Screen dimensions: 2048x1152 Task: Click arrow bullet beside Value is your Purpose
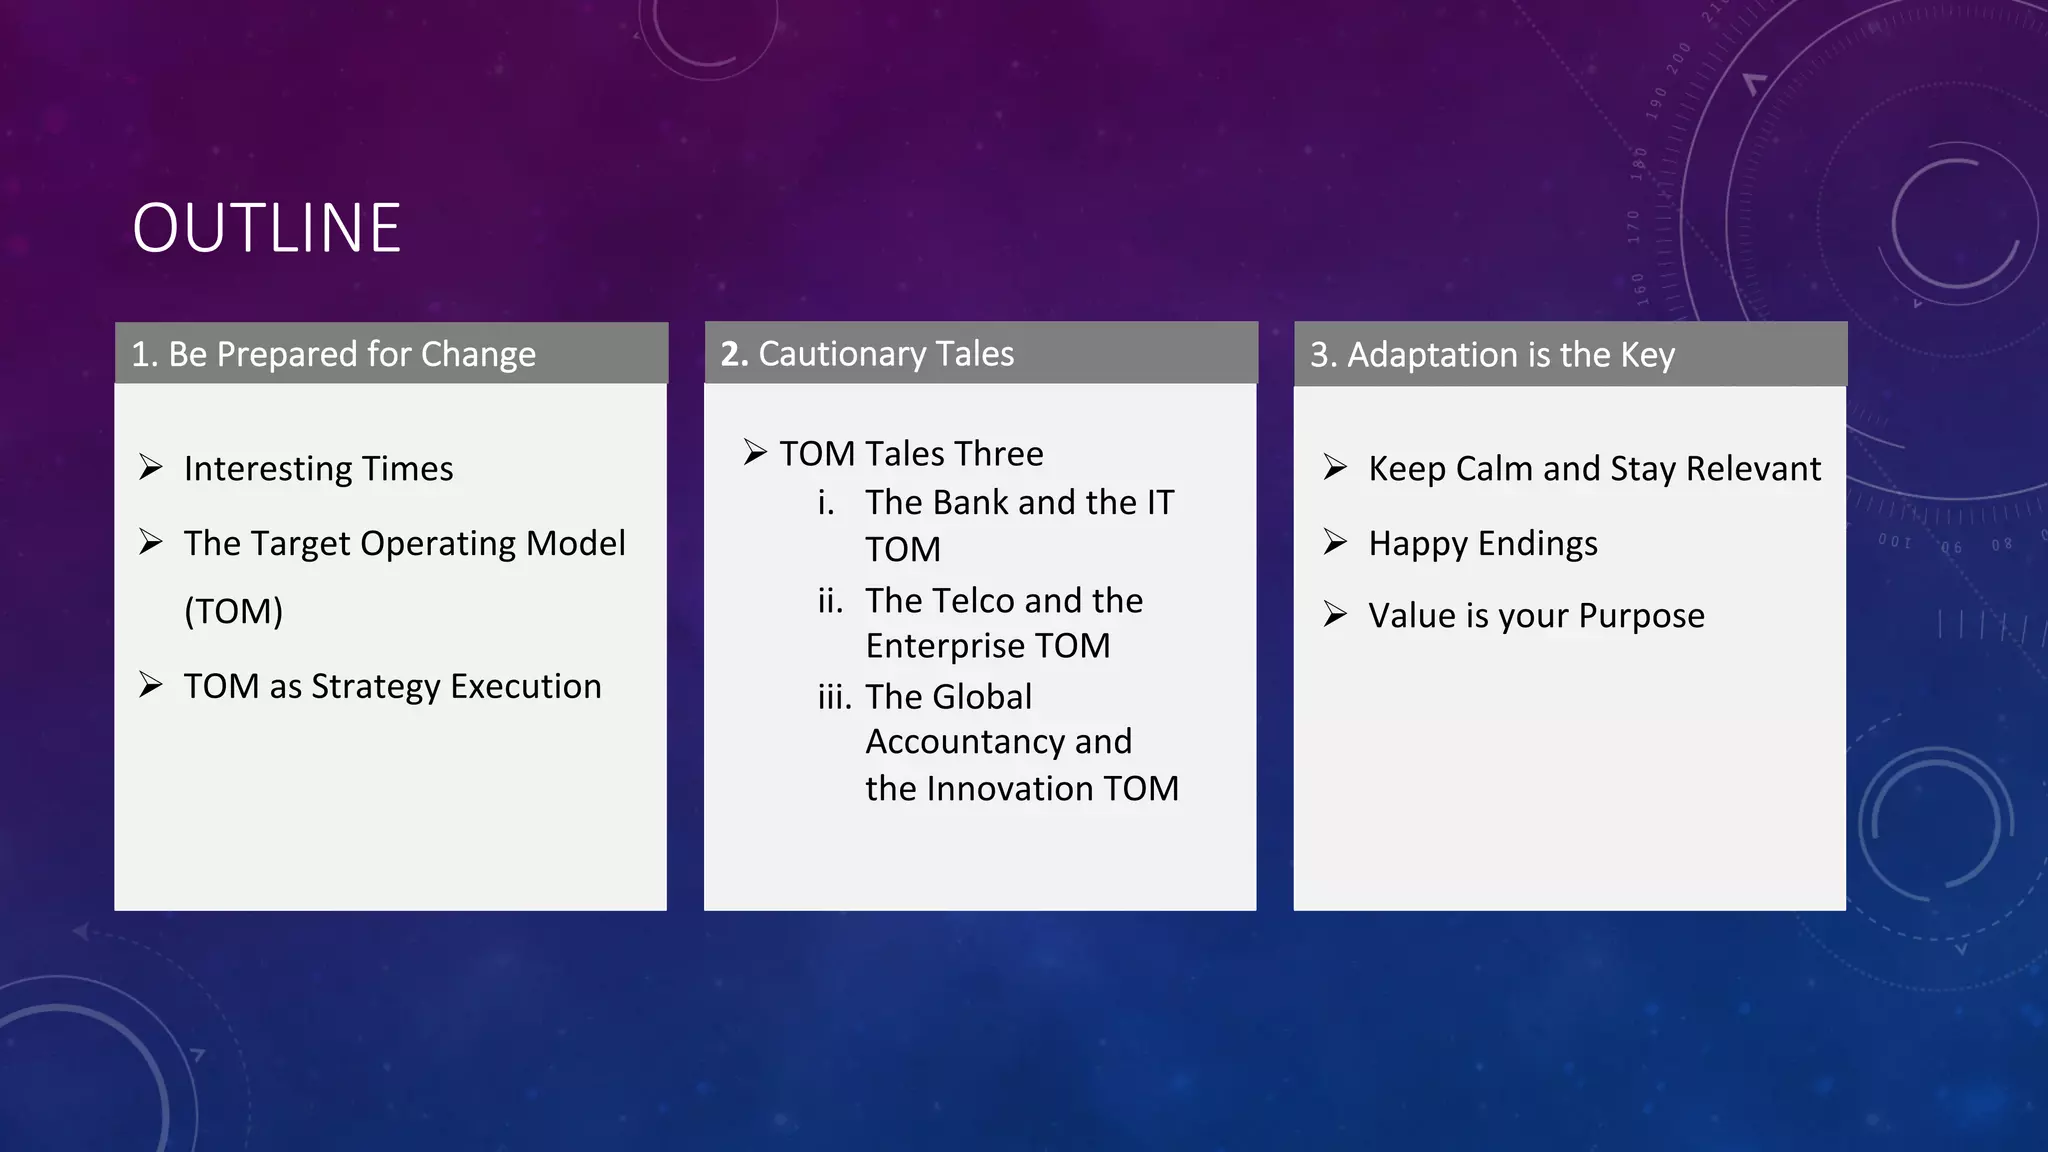(x=1335, y=614)
